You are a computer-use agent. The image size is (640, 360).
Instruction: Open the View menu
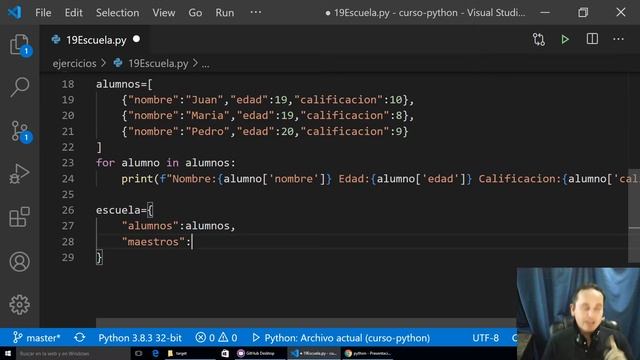pyautogui.click(x=164, y=13)
